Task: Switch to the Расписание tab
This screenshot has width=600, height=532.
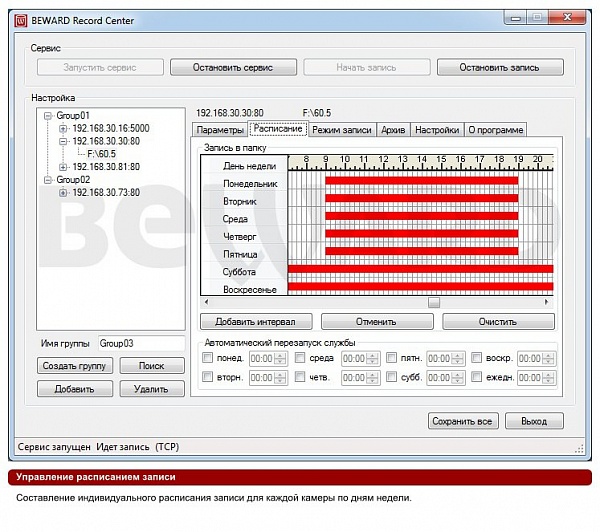Action: tap(278, 129)
